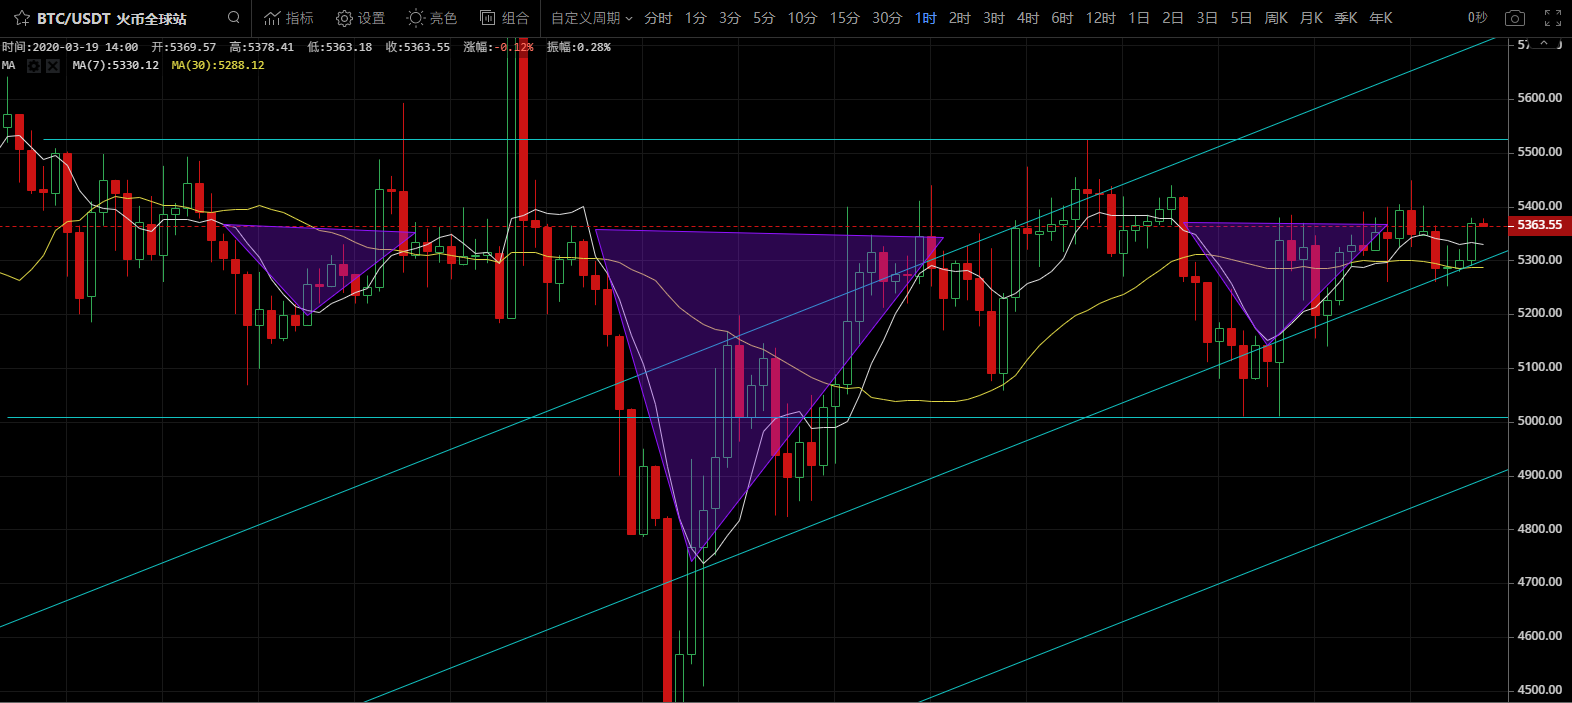1572x703 pixels.
Task: Switch to the 5日 interval
Action: click(1241, 18)
